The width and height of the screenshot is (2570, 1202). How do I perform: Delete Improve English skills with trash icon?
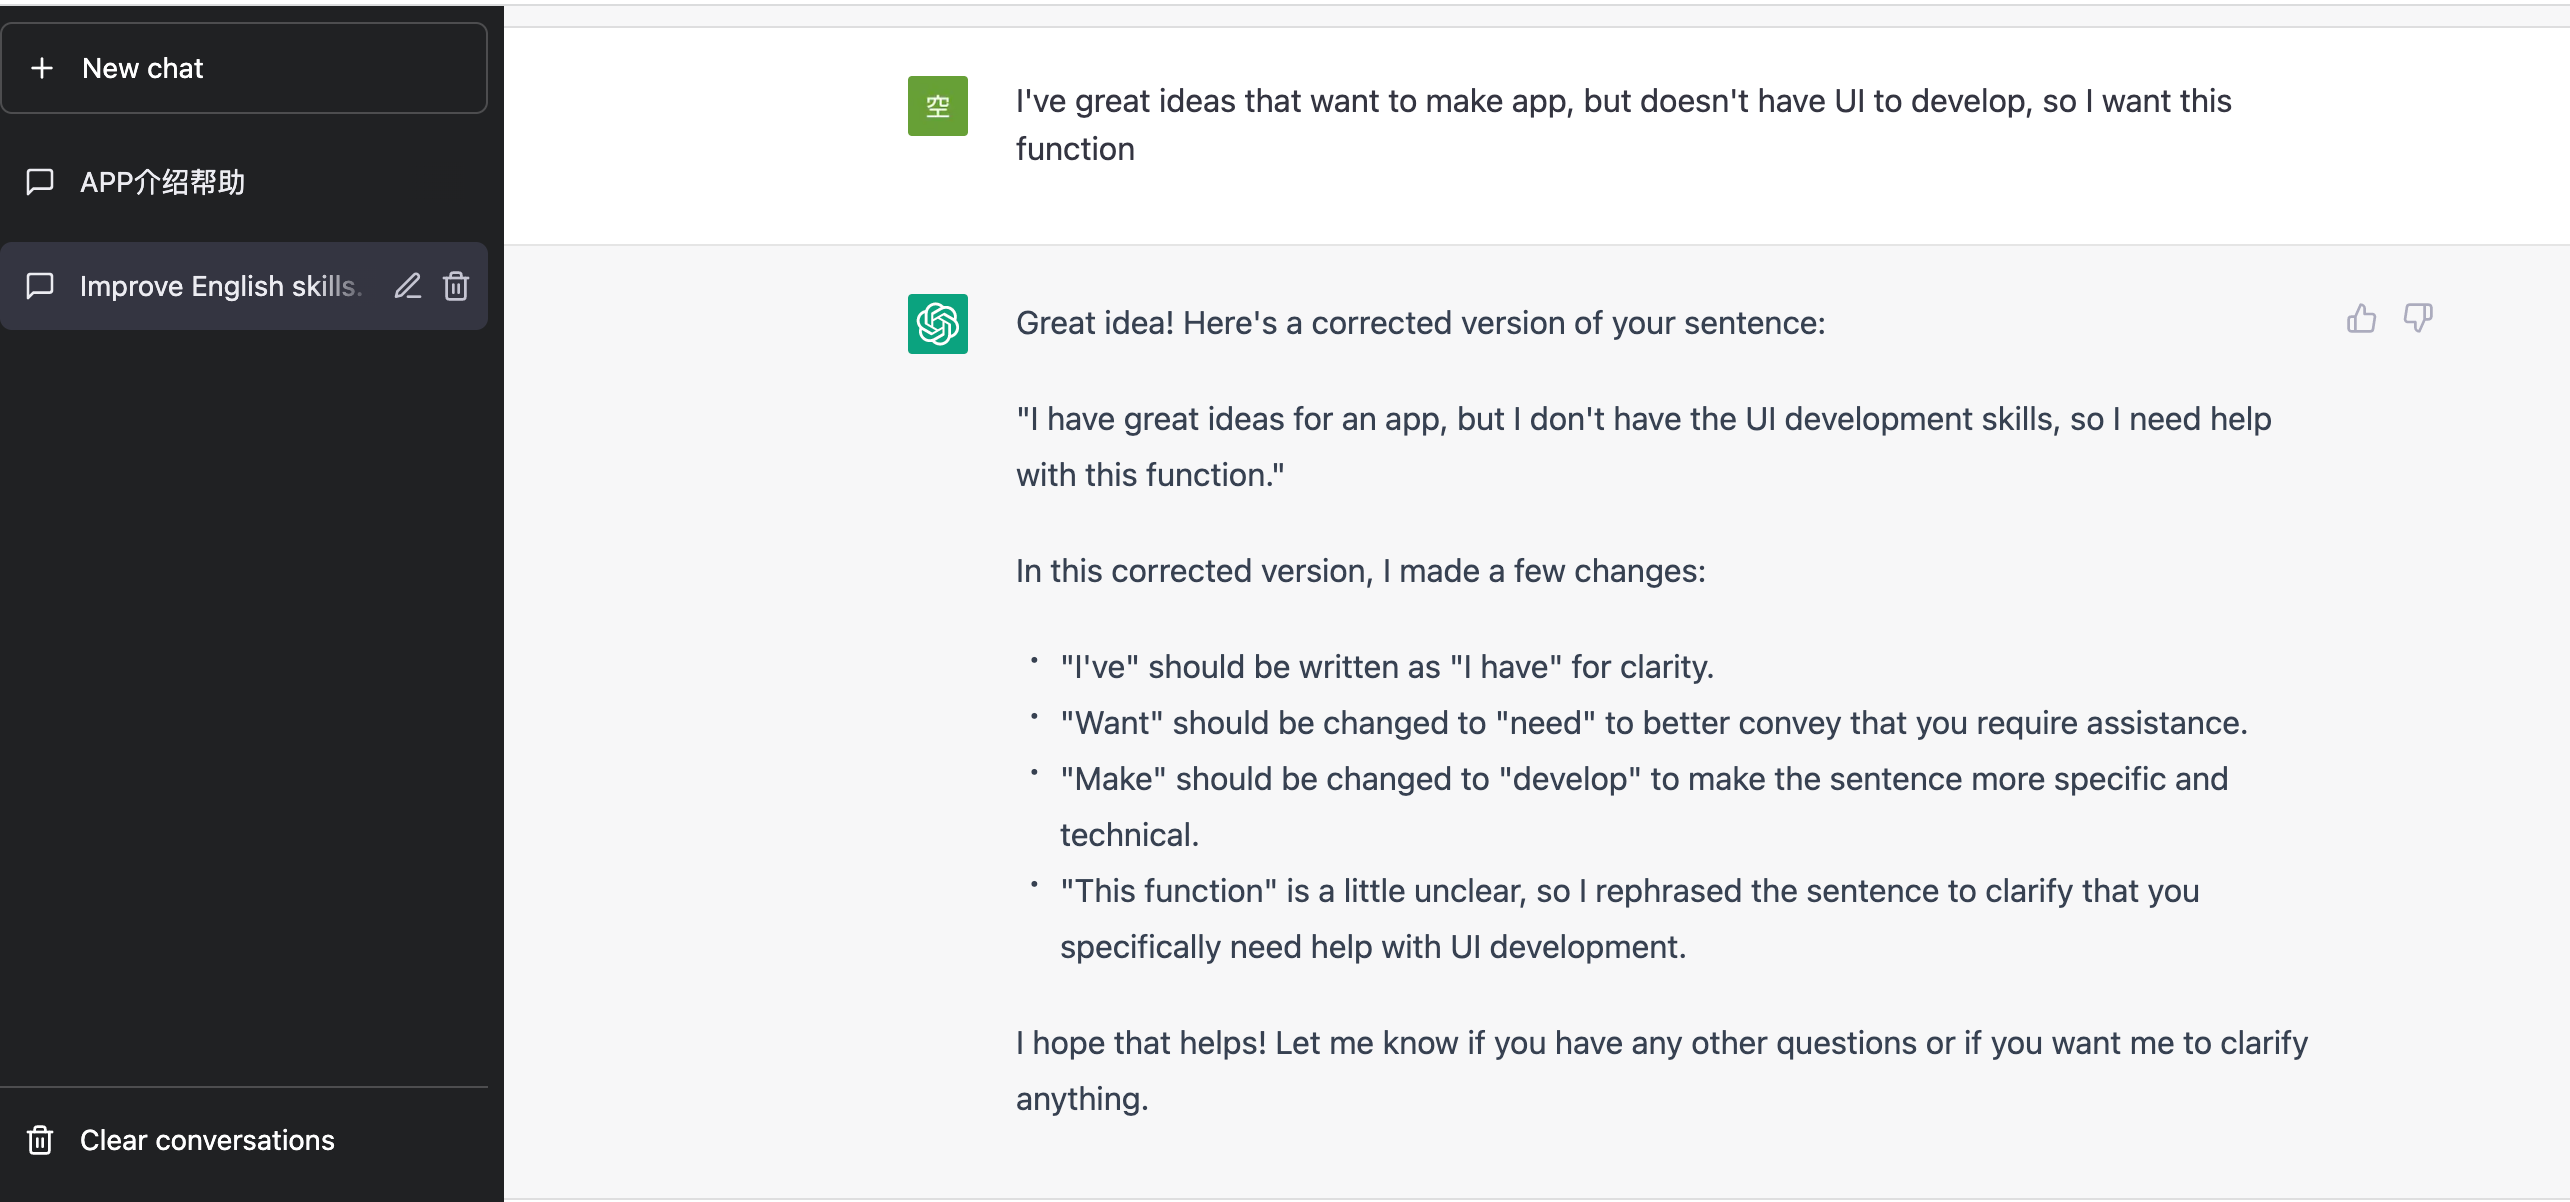tap(456, 286)
